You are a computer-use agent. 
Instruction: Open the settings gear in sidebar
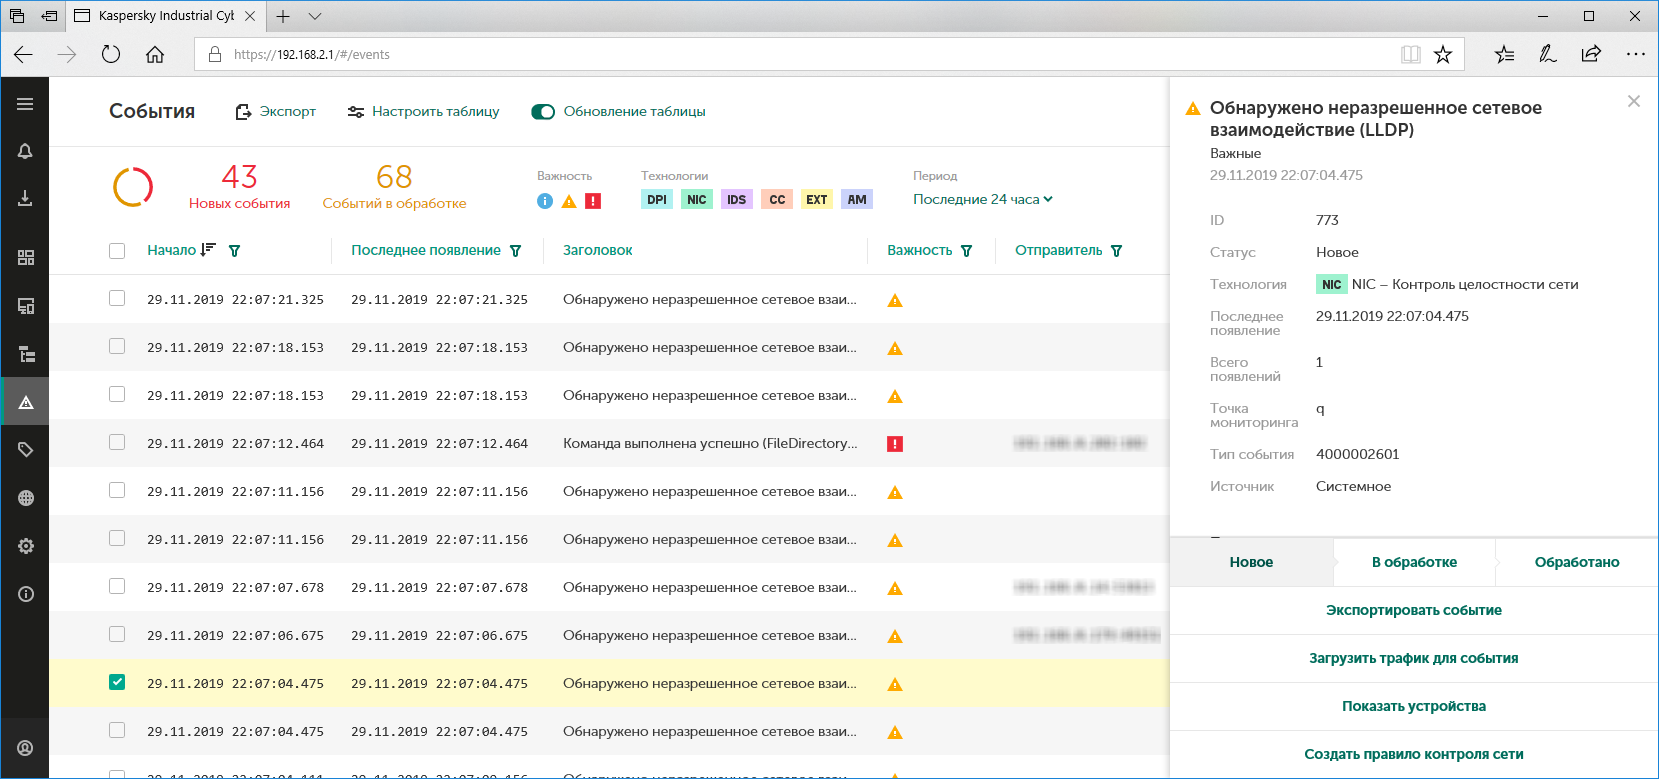(26, 546)
